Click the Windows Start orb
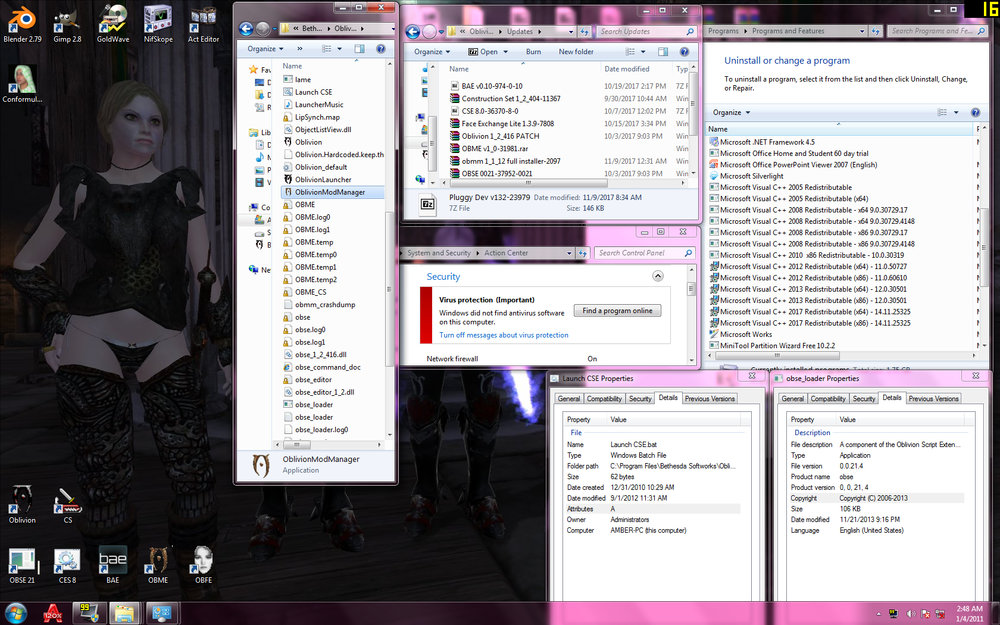The width and height of the screenshot is (1000, 625). (15, 614)
